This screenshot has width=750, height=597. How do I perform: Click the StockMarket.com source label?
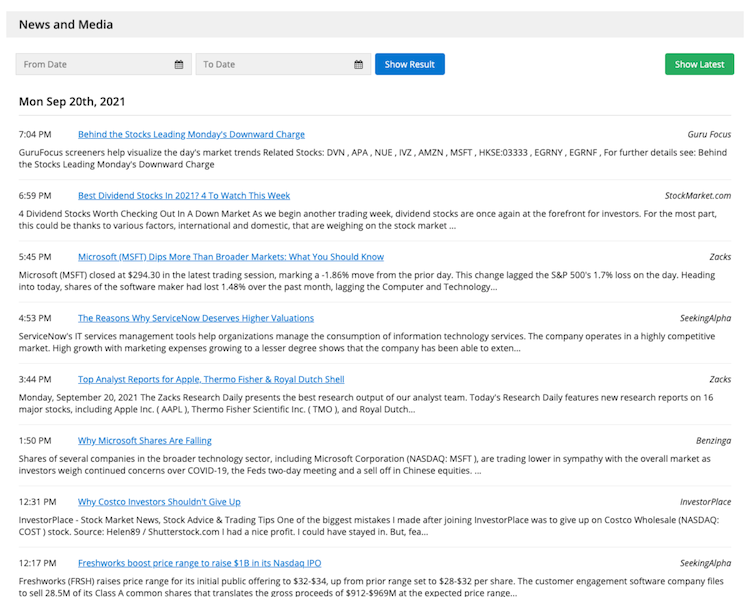[698, 196]
